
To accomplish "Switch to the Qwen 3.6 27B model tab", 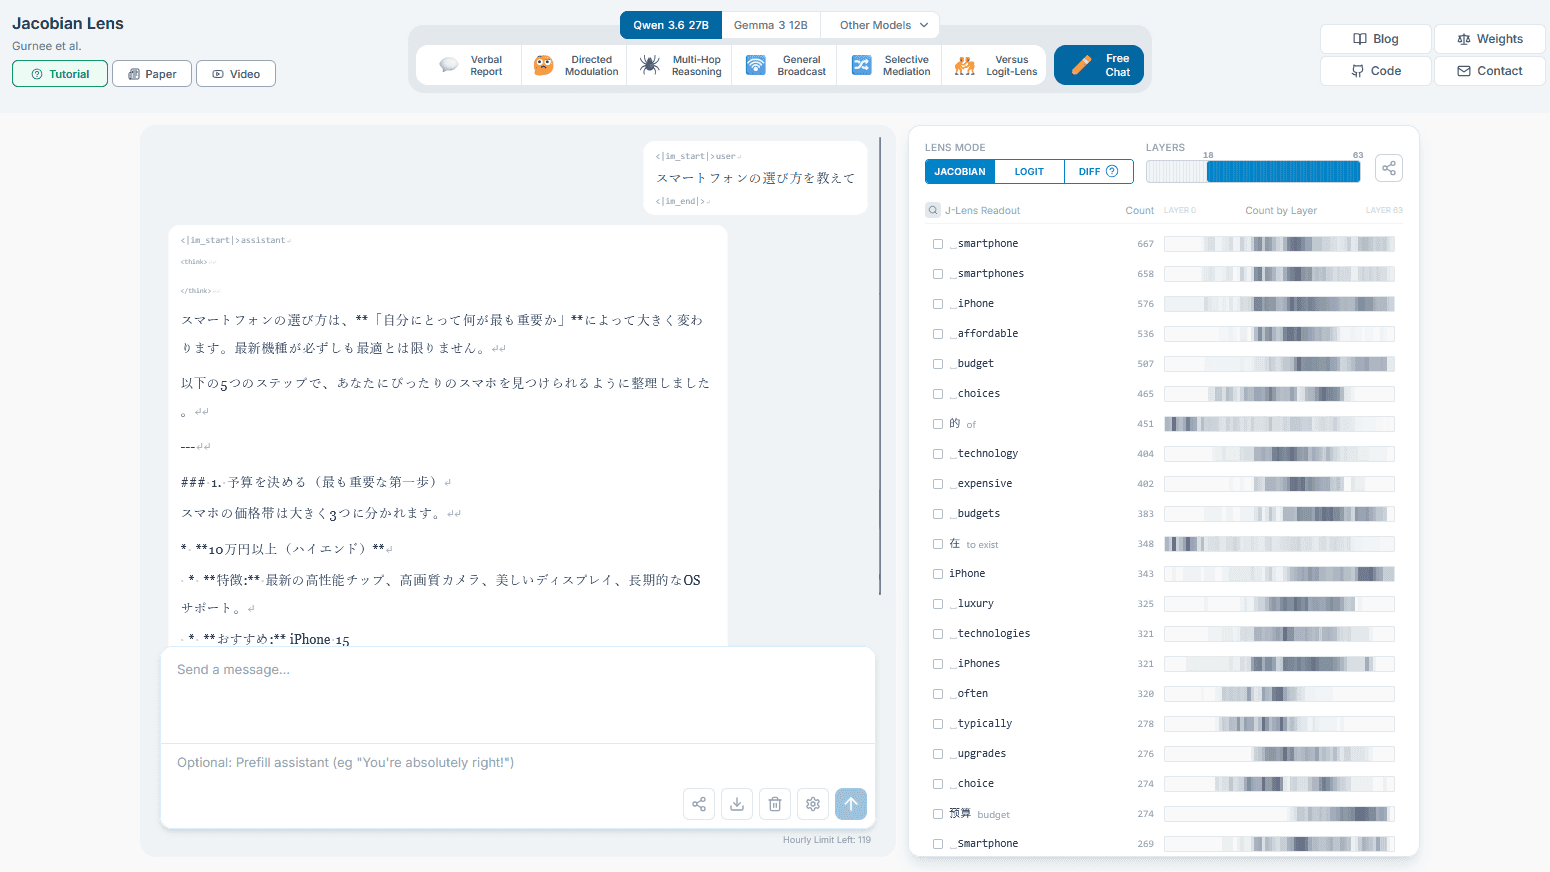I will [x=671, y=25].
